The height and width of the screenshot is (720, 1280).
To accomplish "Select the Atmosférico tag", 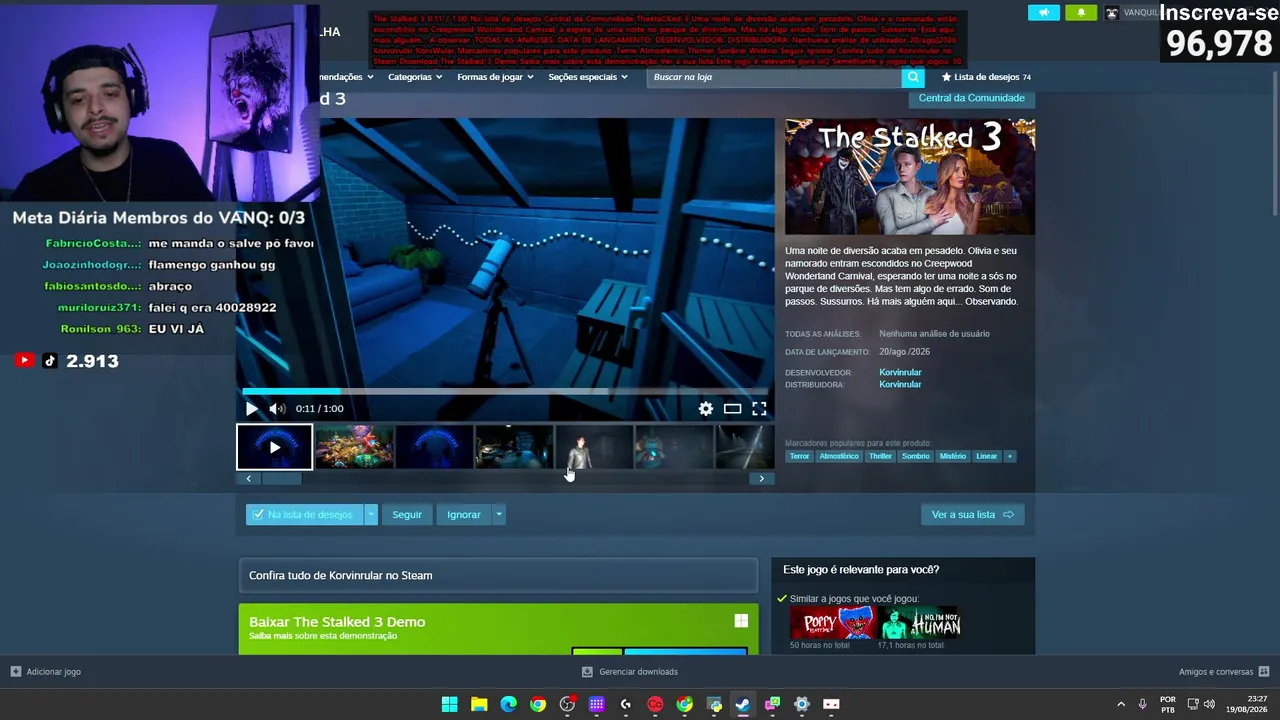I will pyautogui.click(x=839, y=456).
